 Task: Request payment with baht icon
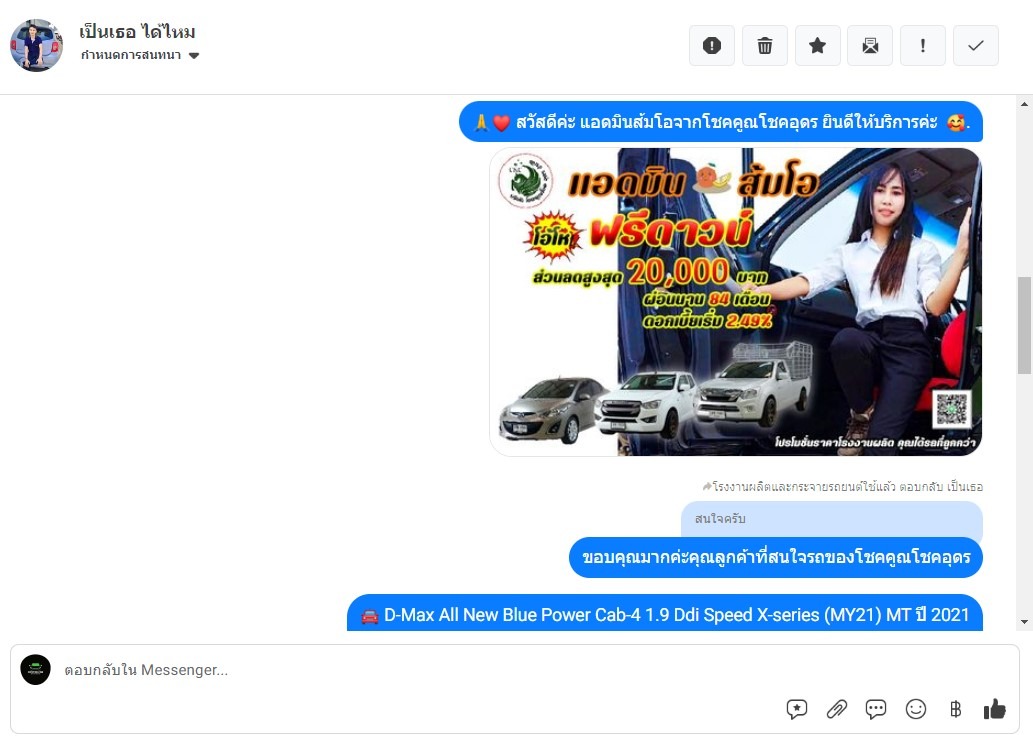click(955, 709)
